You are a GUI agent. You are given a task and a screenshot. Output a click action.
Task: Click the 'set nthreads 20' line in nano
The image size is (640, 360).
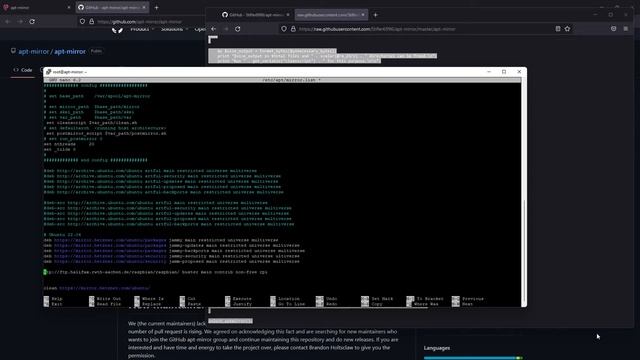(x=69, y=144)
